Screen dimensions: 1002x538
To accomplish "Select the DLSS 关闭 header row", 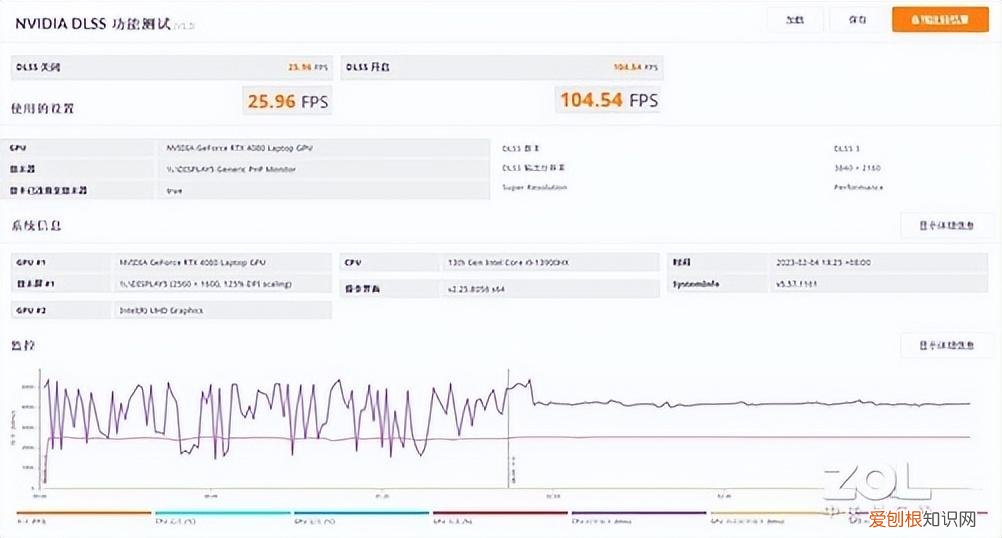I will (171, 68).
